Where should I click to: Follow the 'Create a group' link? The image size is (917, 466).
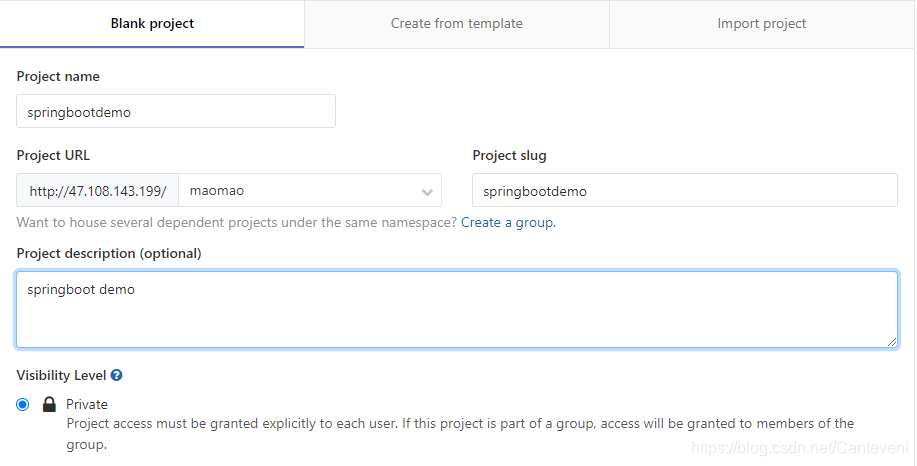[508, 222]
